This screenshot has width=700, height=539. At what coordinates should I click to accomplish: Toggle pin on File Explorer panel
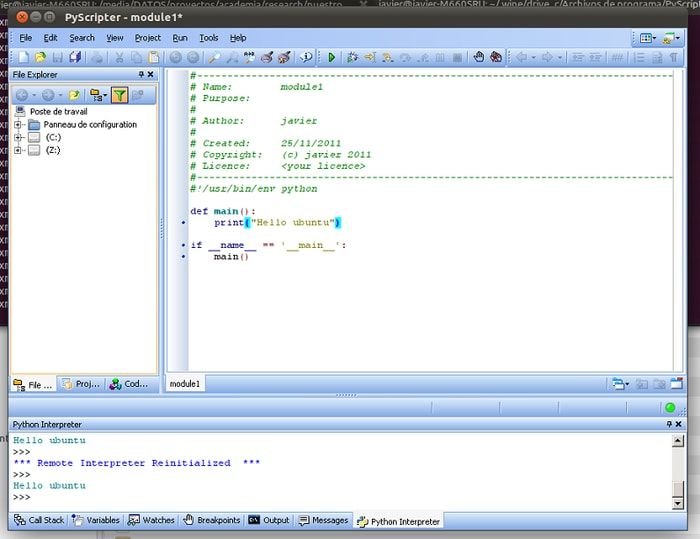[x=141, y=75]
